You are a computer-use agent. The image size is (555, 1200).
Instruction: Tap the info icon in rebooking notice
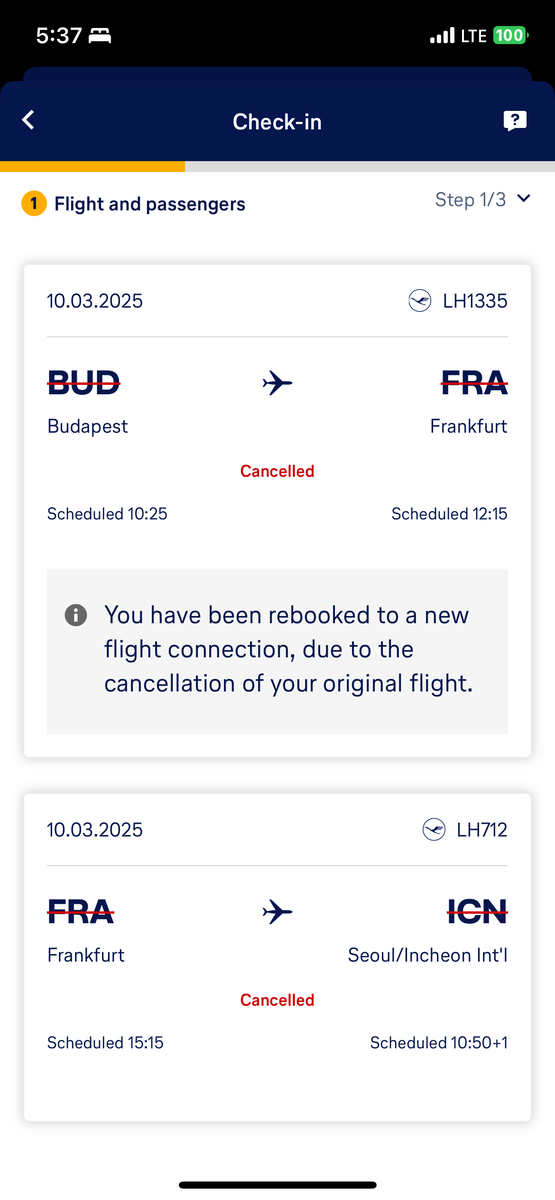point(76,614)
